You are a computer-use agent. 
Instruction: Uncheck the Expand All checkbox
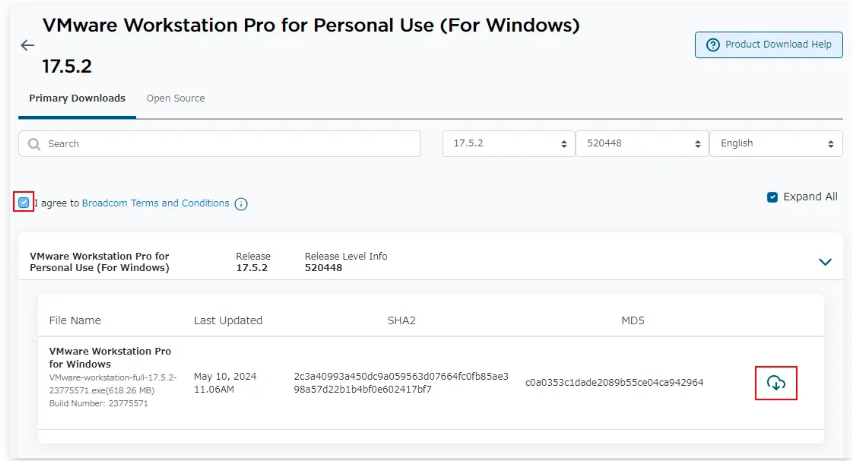point(772,197)
